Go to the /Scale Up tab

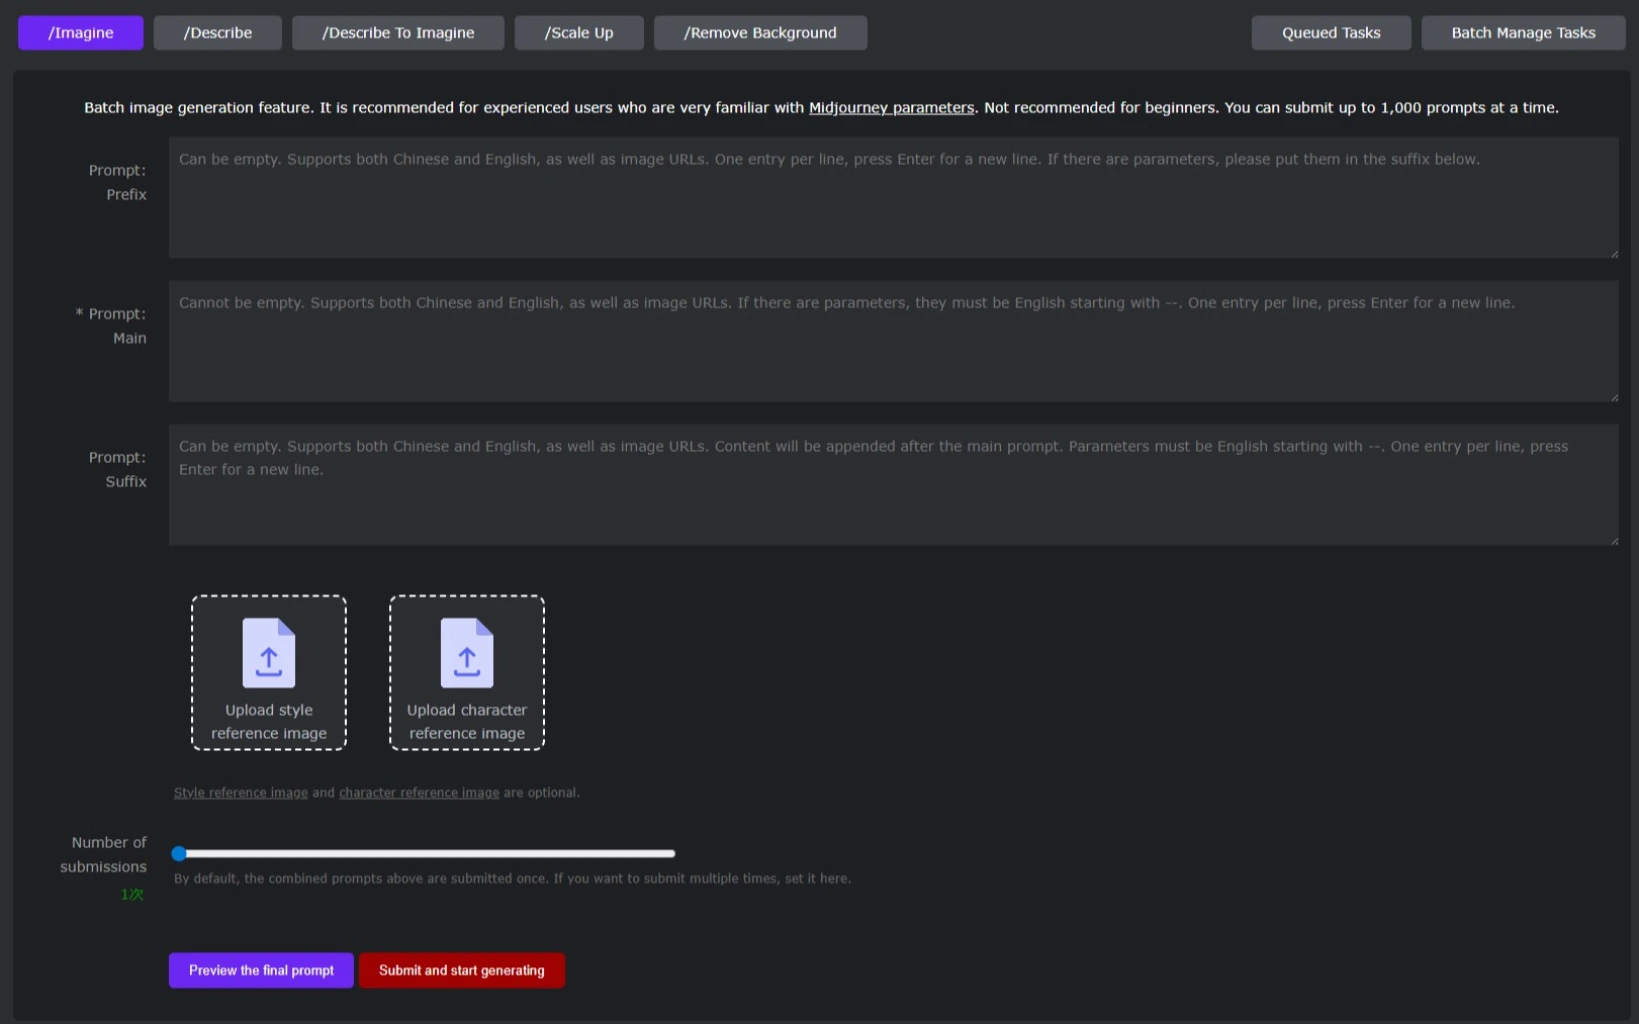pos(579,33)
